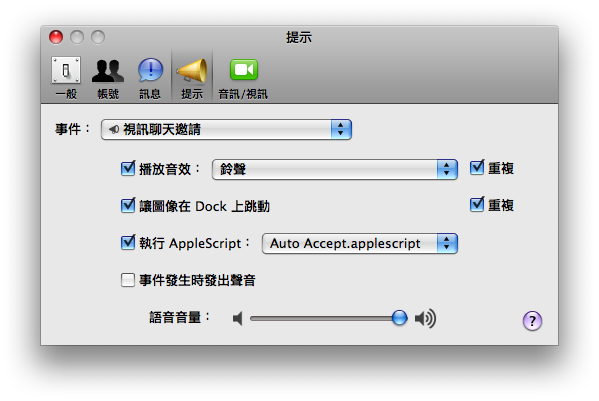Open the 帳號 accounts pane
This screenshot has width=599, height=401.
tap(108, 78)
